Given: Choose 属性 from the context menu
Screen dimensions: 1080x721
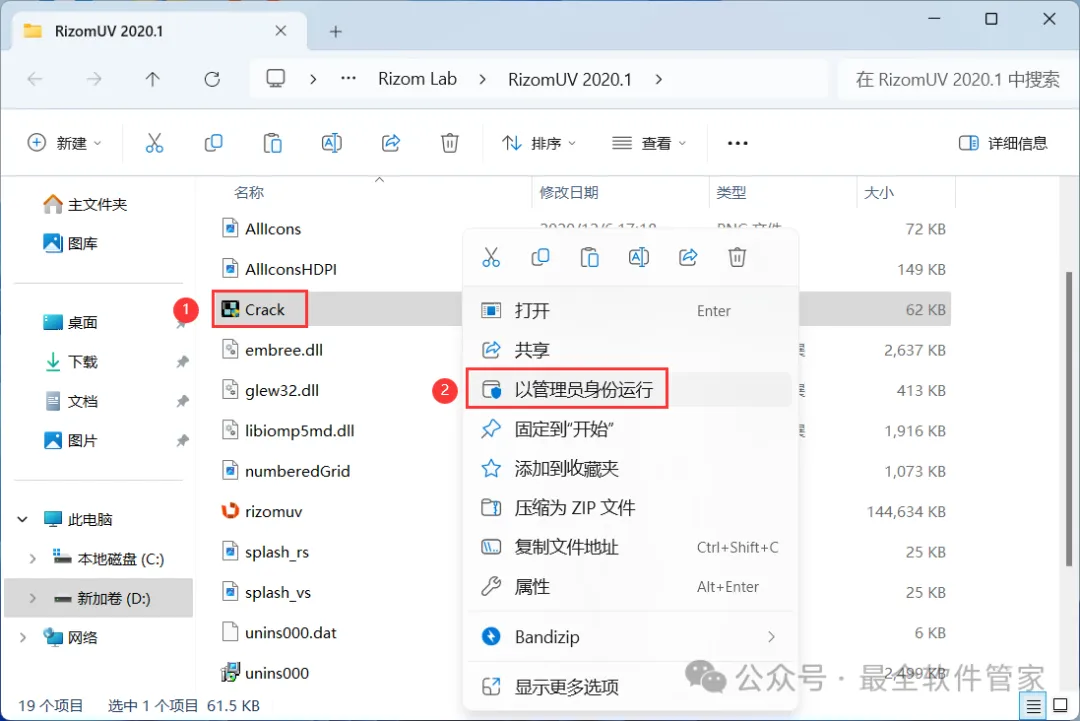Looking at the screenshot, I should (630, 587).
